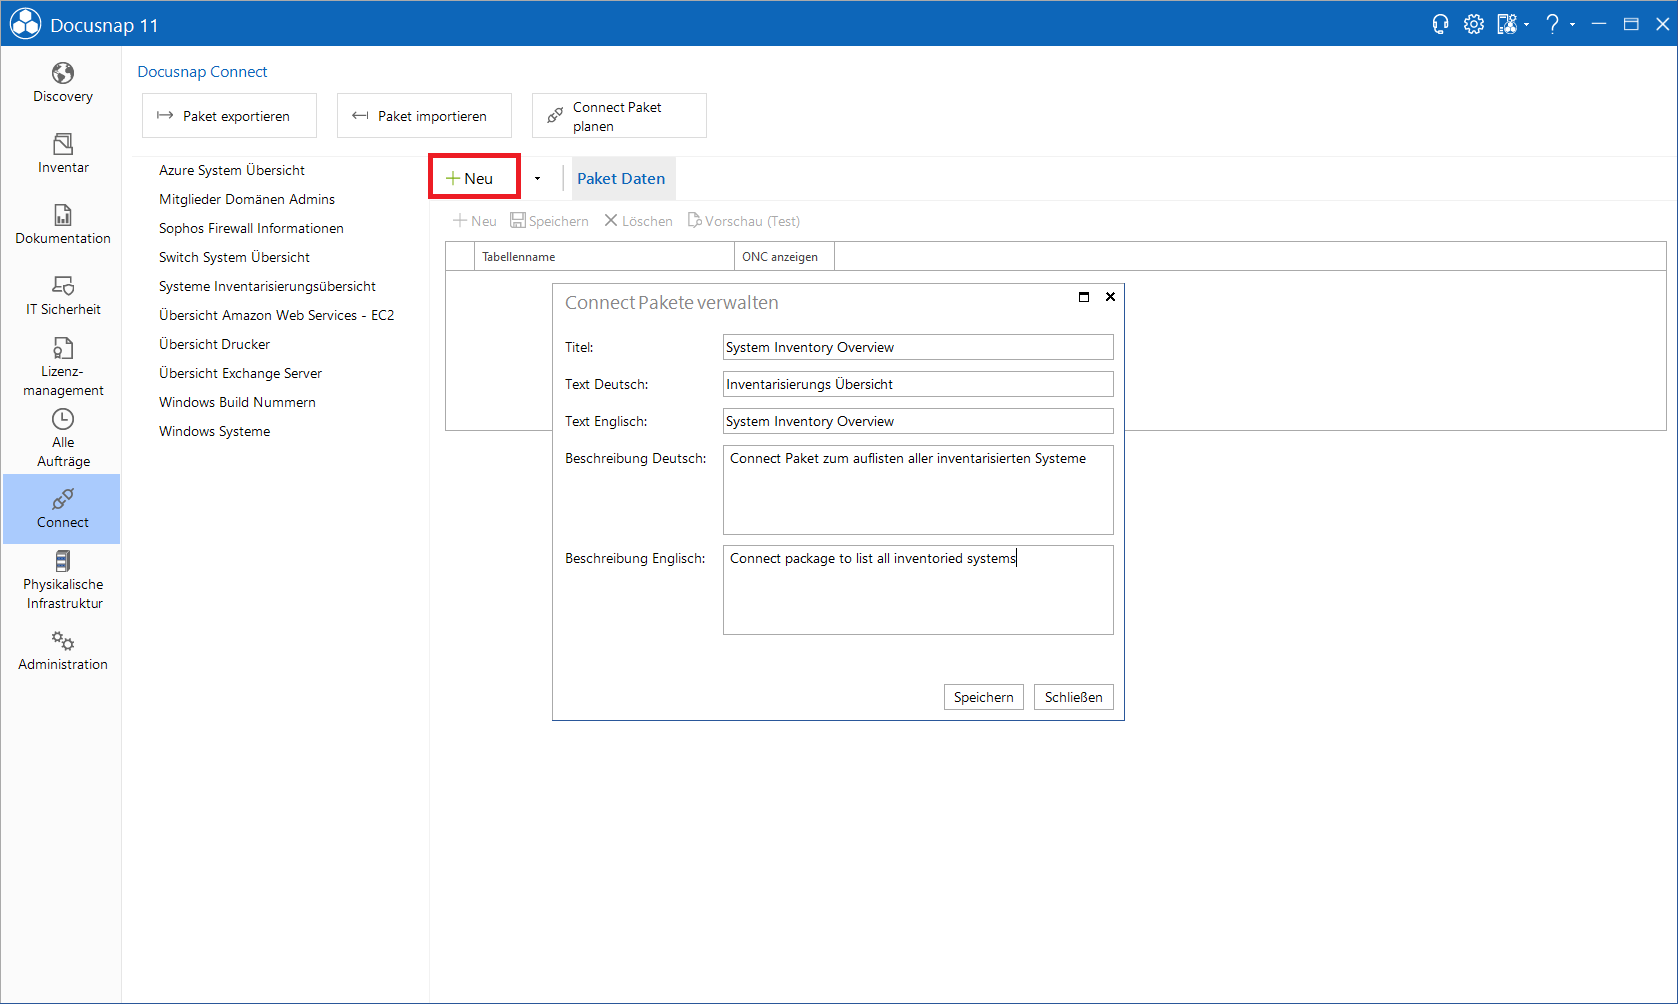Select Sophos Firewall Informationen package

click(251, 228)
